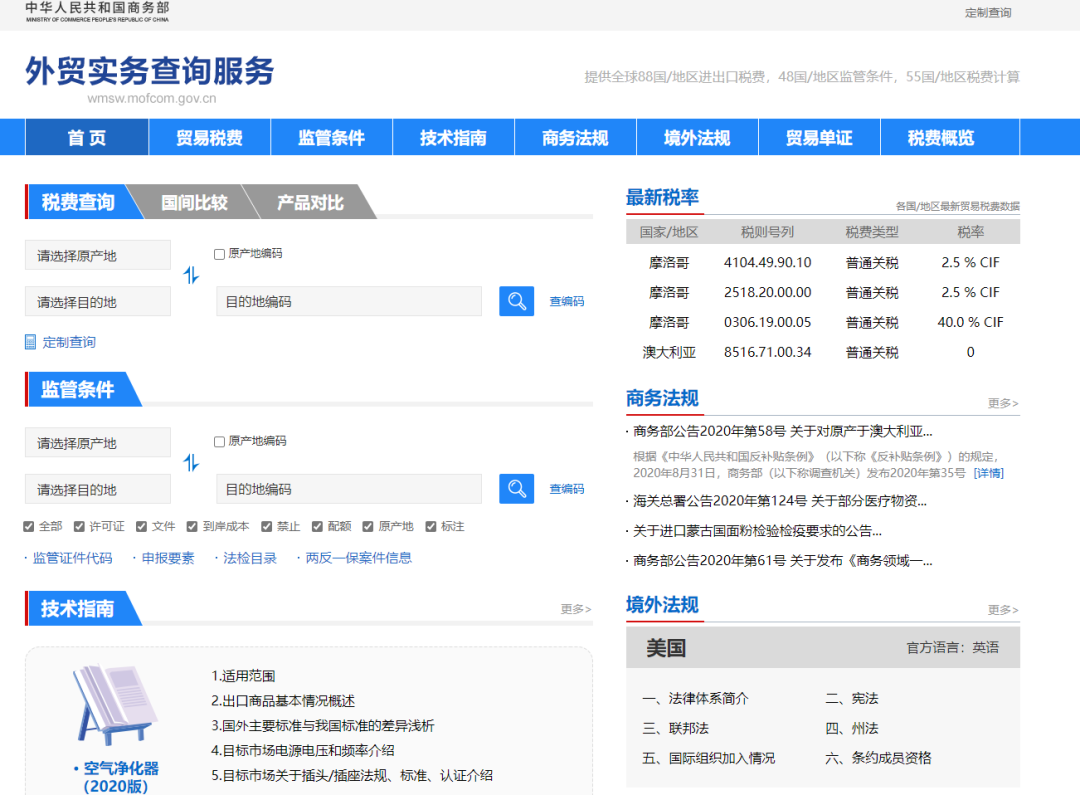Expand 请选择原产地 selector in 监管条件
This screenshot has height=795, width=1080.
click(x=97, y=443)
